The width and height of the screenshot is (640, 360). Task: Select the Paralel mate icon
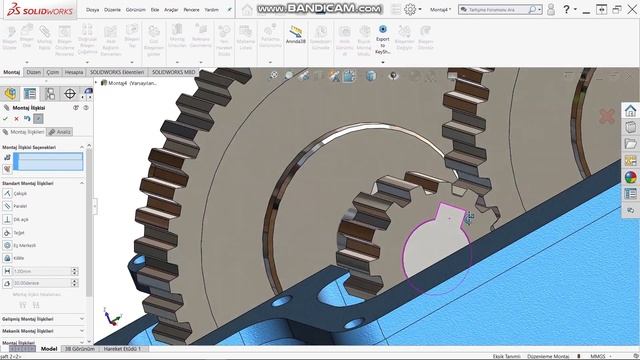pyautogui.click(x=7, y=206)
